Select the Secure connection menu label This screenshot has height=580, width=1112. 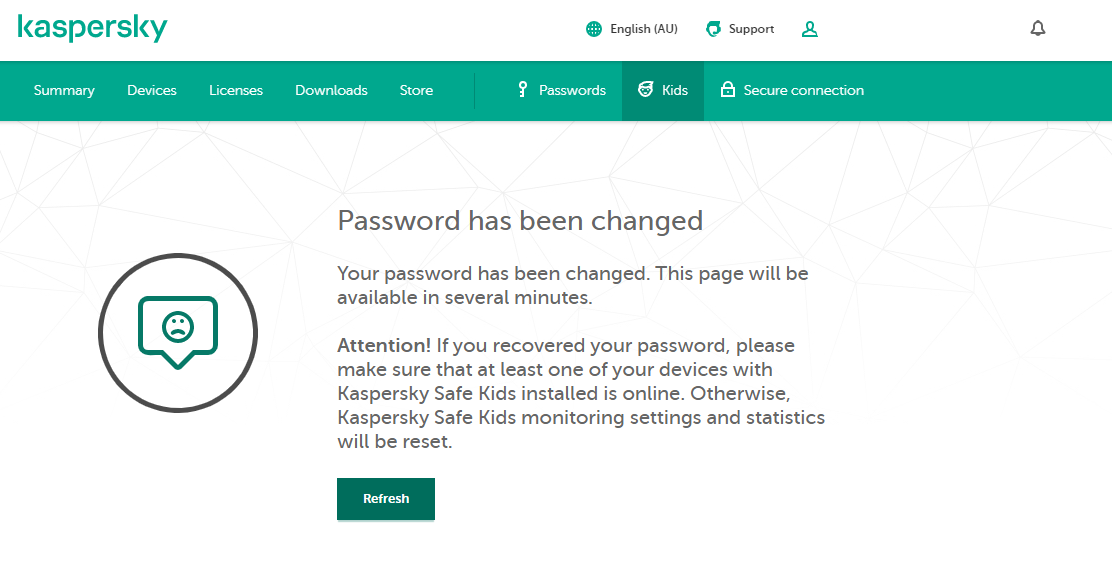click(804, 90)
